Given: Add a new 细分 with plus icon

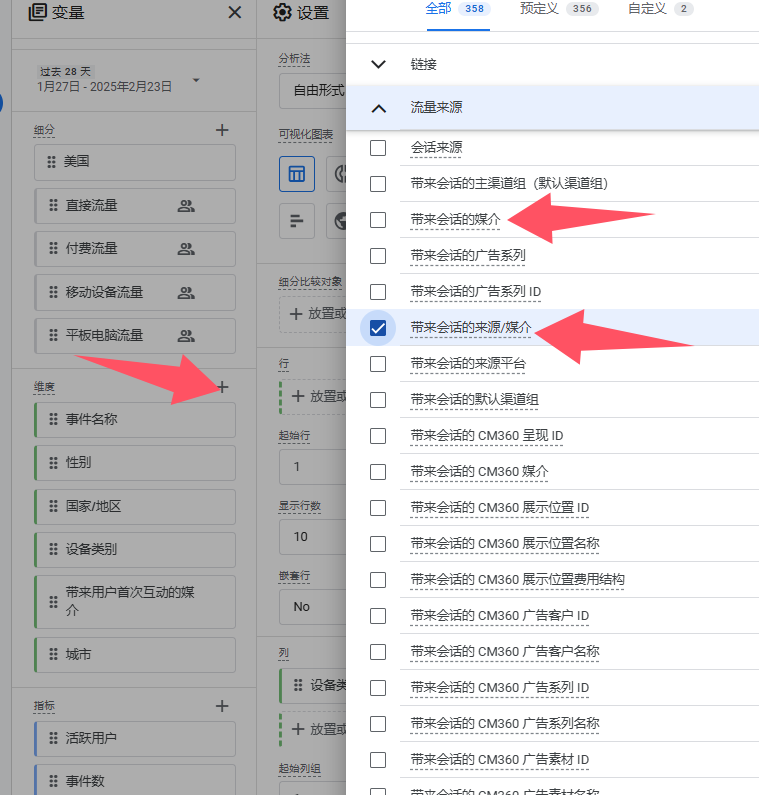Looking at the screenshot, I should (222, 130).
